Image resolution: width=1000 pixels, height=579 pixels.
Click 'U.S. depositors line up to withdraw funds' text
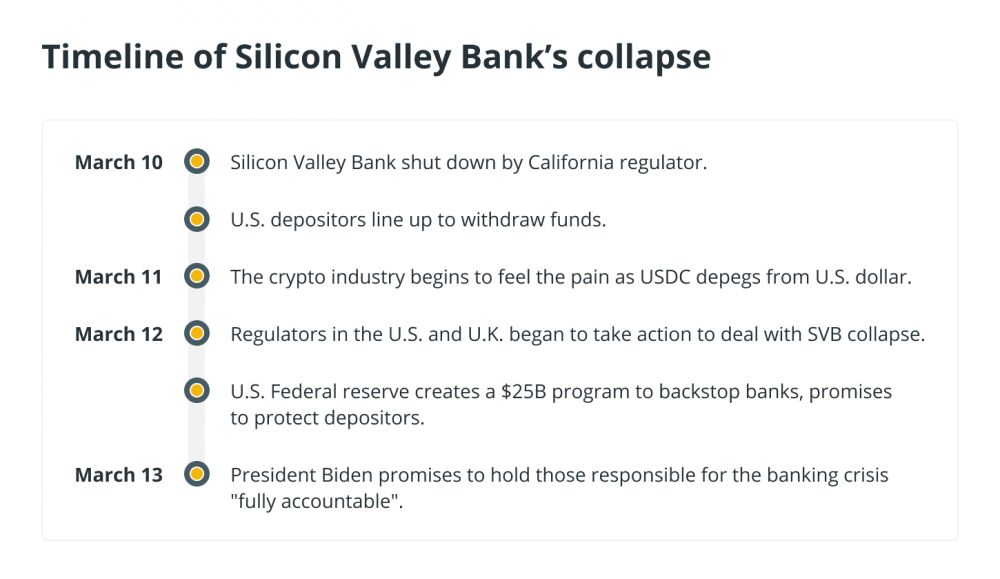coord(418,219)
